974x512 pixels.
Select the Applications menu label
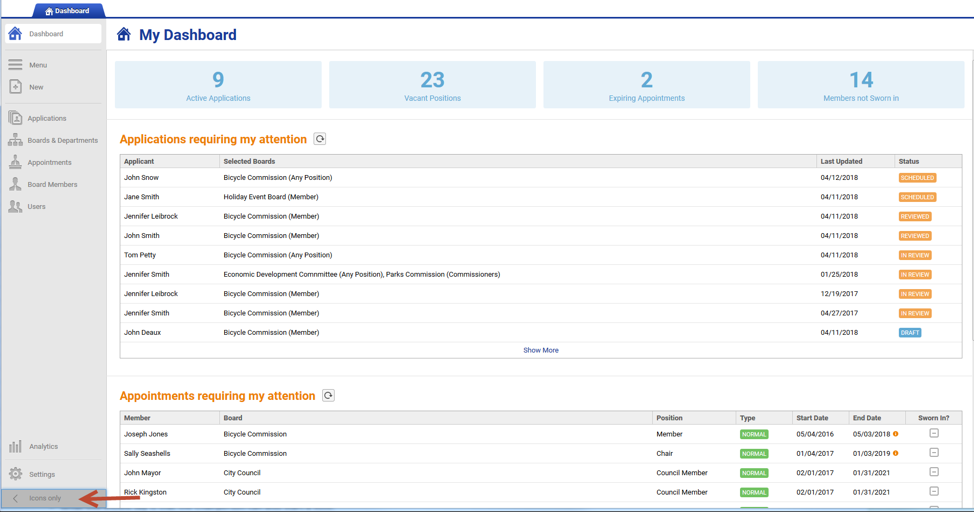click(x=47, y=118)
